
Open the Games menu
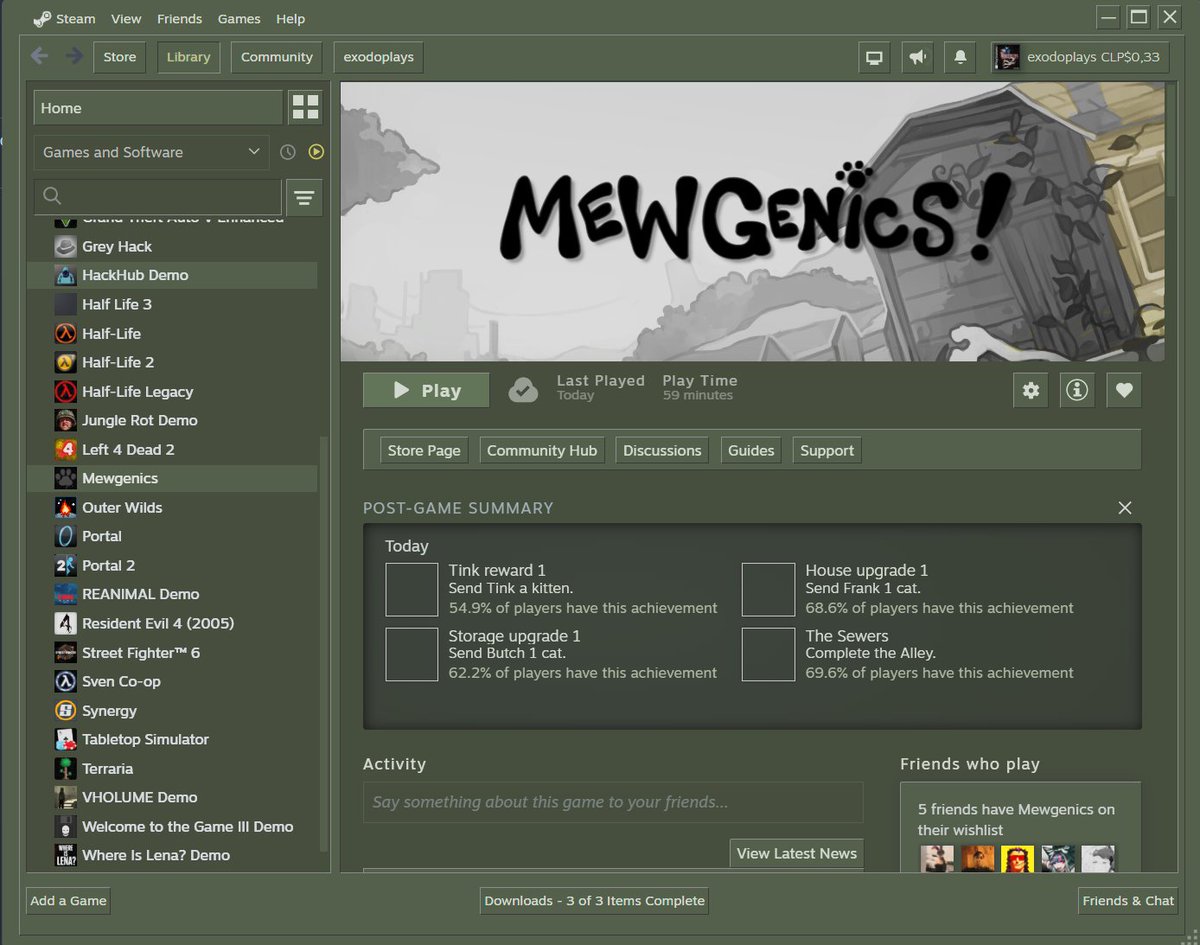[x=239, y=19]
